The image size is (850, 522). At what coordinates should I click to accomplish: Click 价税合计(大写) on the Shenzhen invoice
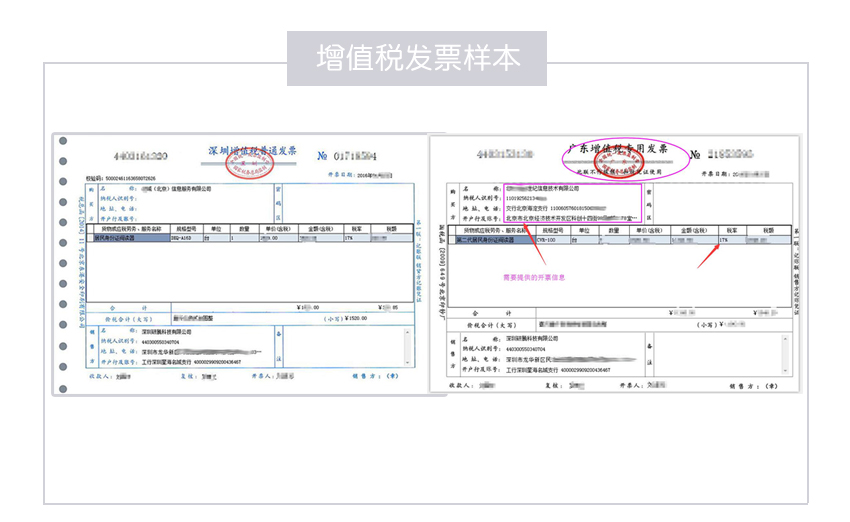point(128,319)
